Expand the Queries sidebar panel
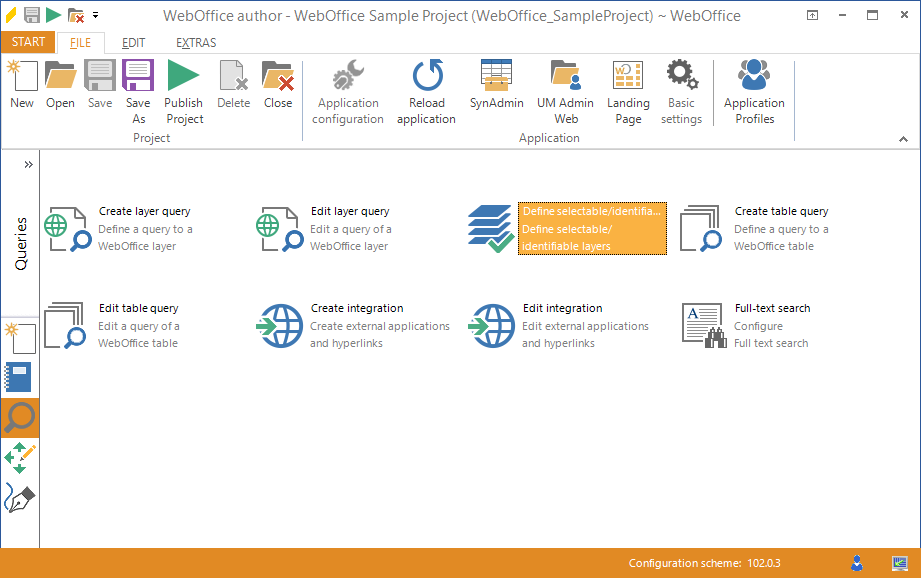Image resolution: width=921 pixels, height=578 pixels. pyautogui.click(x=27, y=164)
